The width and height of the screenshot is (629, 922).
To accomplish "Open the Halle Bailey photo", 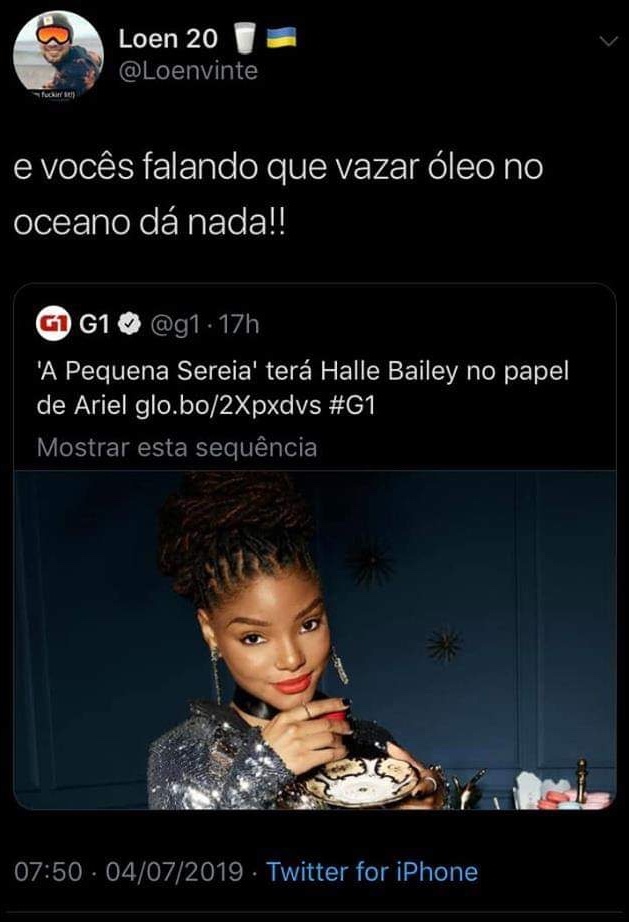I will click(x=314, y=639).
